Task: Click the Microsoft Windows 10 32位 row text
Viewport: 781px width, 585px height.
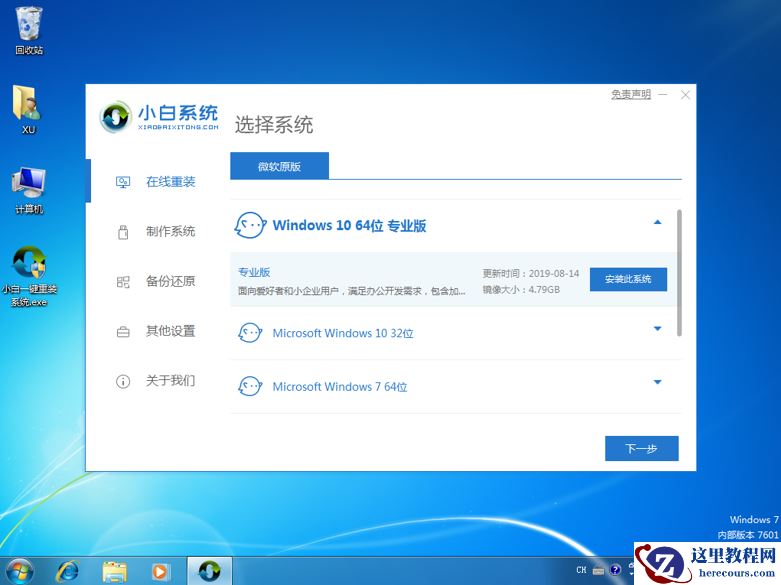Action: point(343,333)
